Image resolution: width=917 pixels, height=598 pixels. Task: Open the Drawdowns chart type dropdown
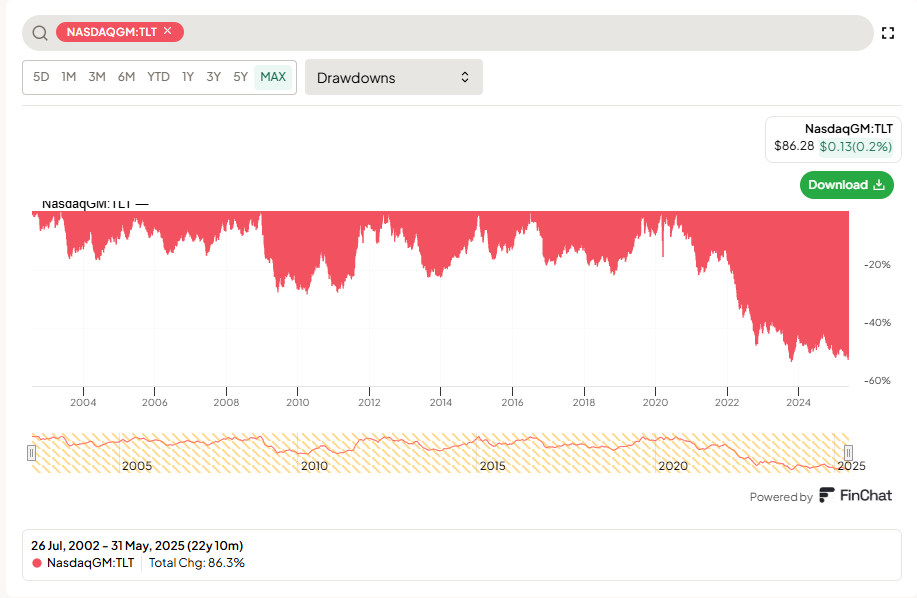click(394, 77)
